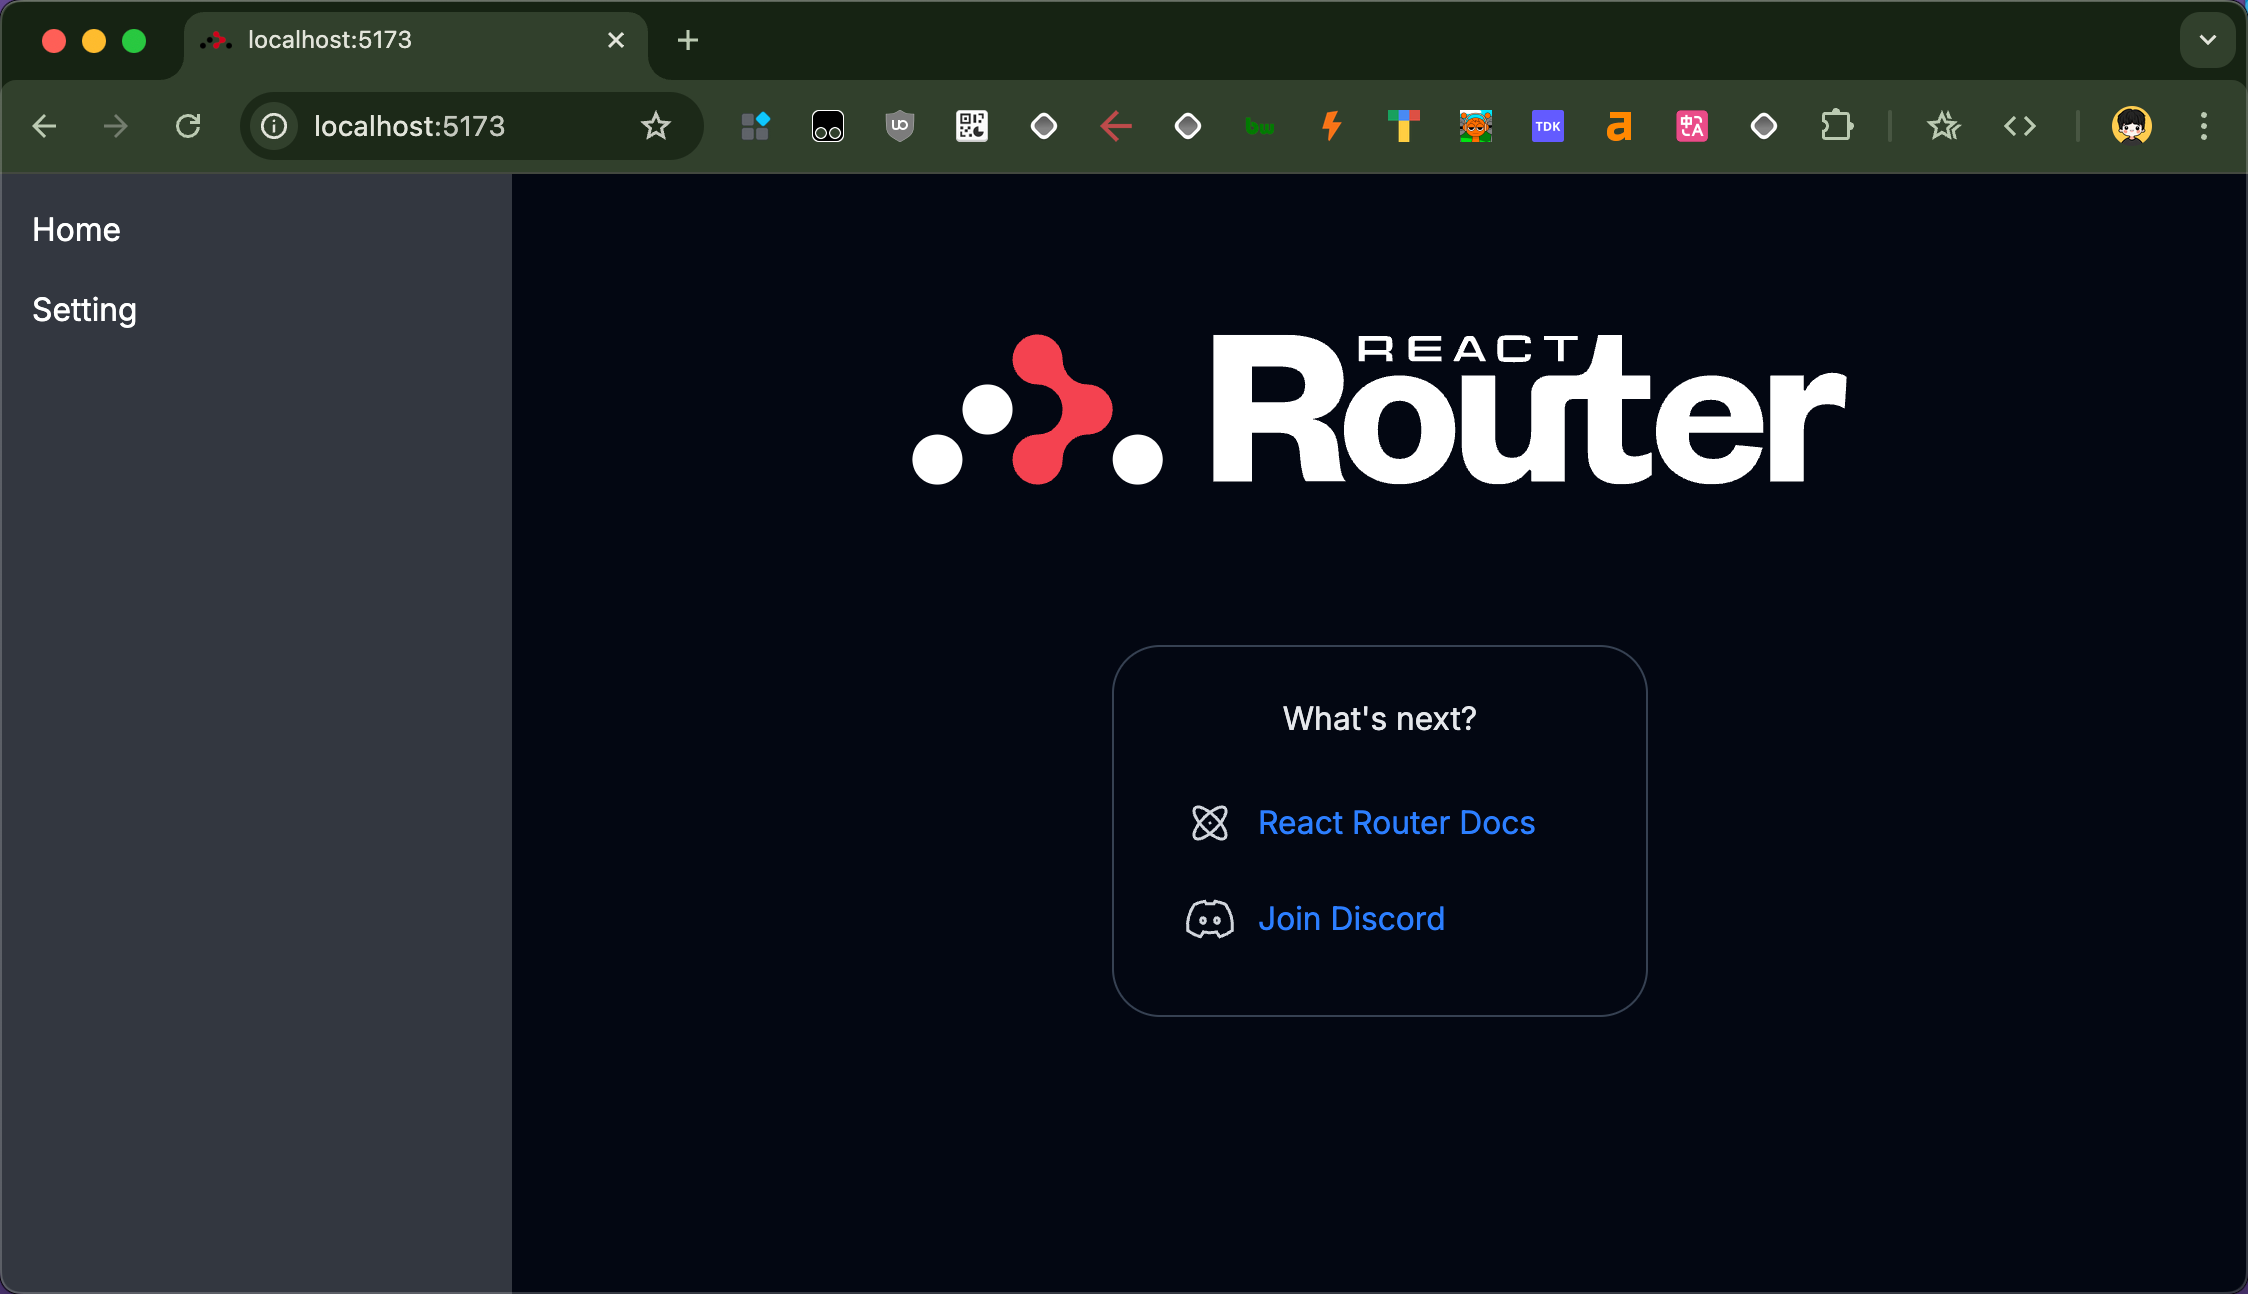Open the profile avatar menu
The height and width of the screenshot is (1294, 2248).
[x=2132, y=126]
